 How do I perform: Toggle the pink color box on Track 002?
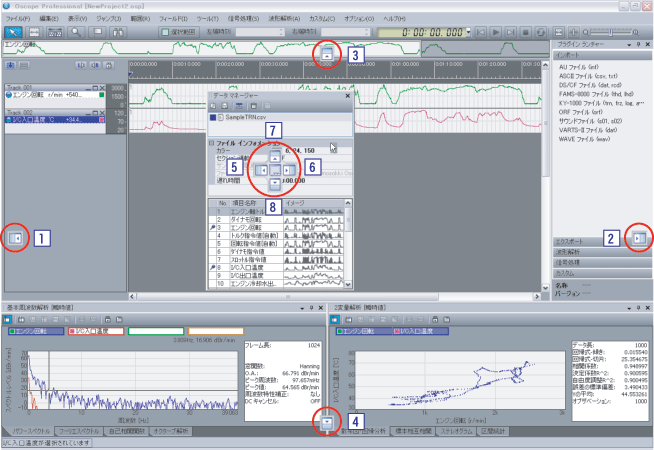[x=101, y=120]
